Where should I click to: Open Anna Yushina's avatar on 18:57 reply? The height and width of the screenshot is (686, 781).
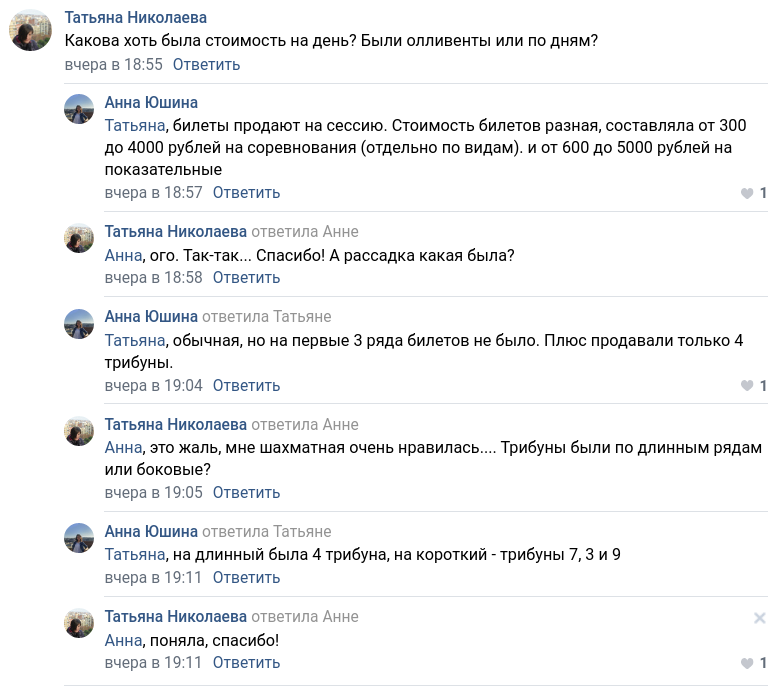[x=79, y=109]
